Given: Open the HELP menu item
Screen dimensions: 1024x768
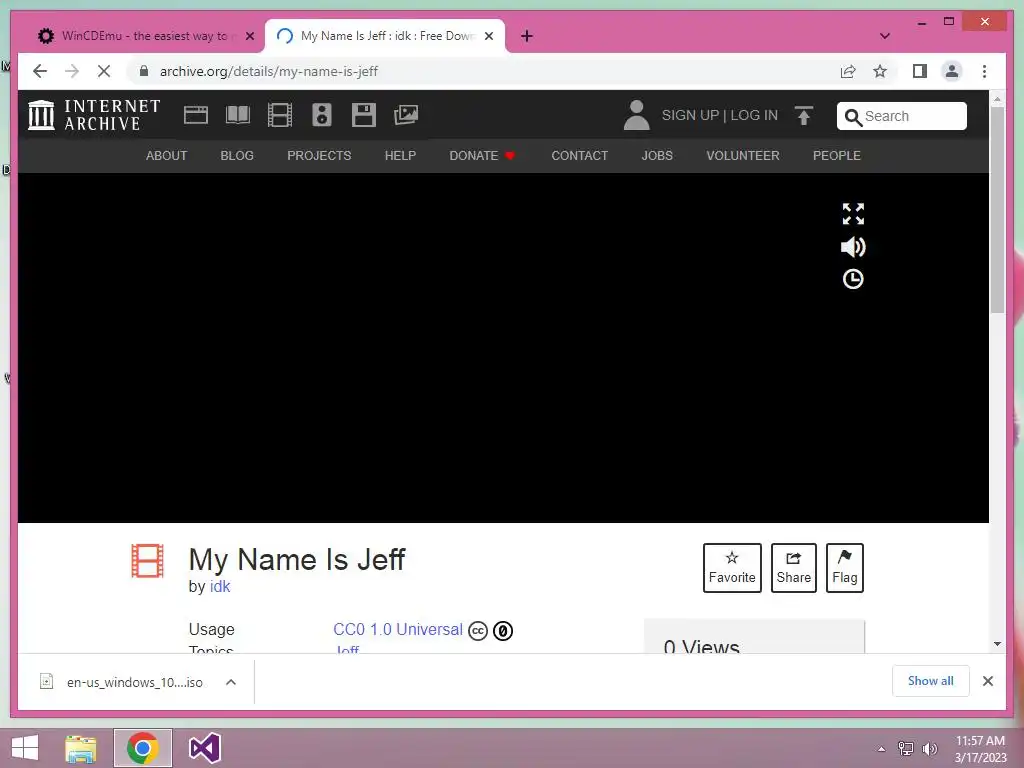Looking at the screenshot, I should click(400, 155).
